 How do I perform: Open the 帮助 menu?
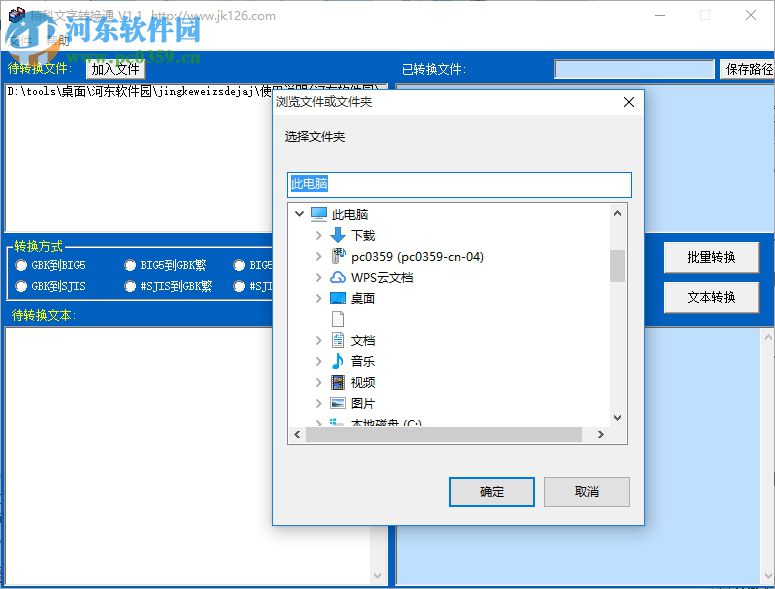point(58,41)
